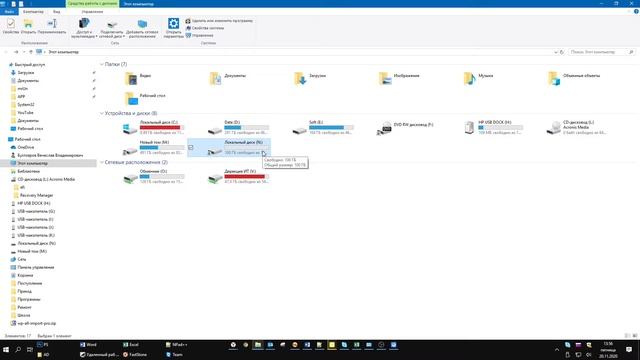Open YouTube folder in quick access
This screenshot has height=360, width=640.
(x=25, y=113)
